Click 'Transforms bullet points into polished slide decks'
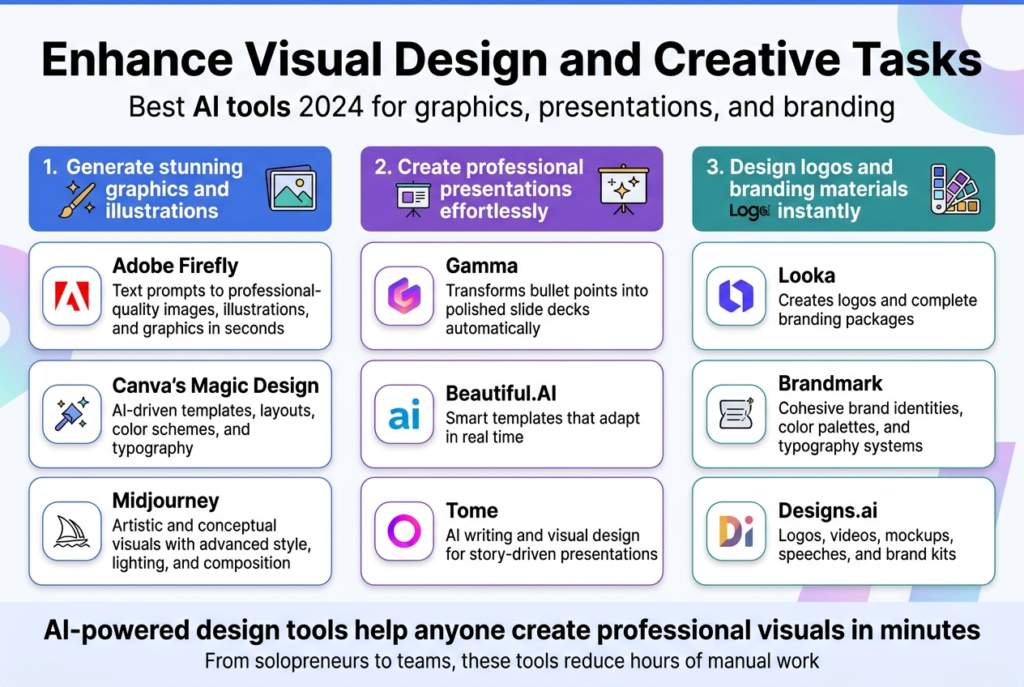 tap(547, 310)
